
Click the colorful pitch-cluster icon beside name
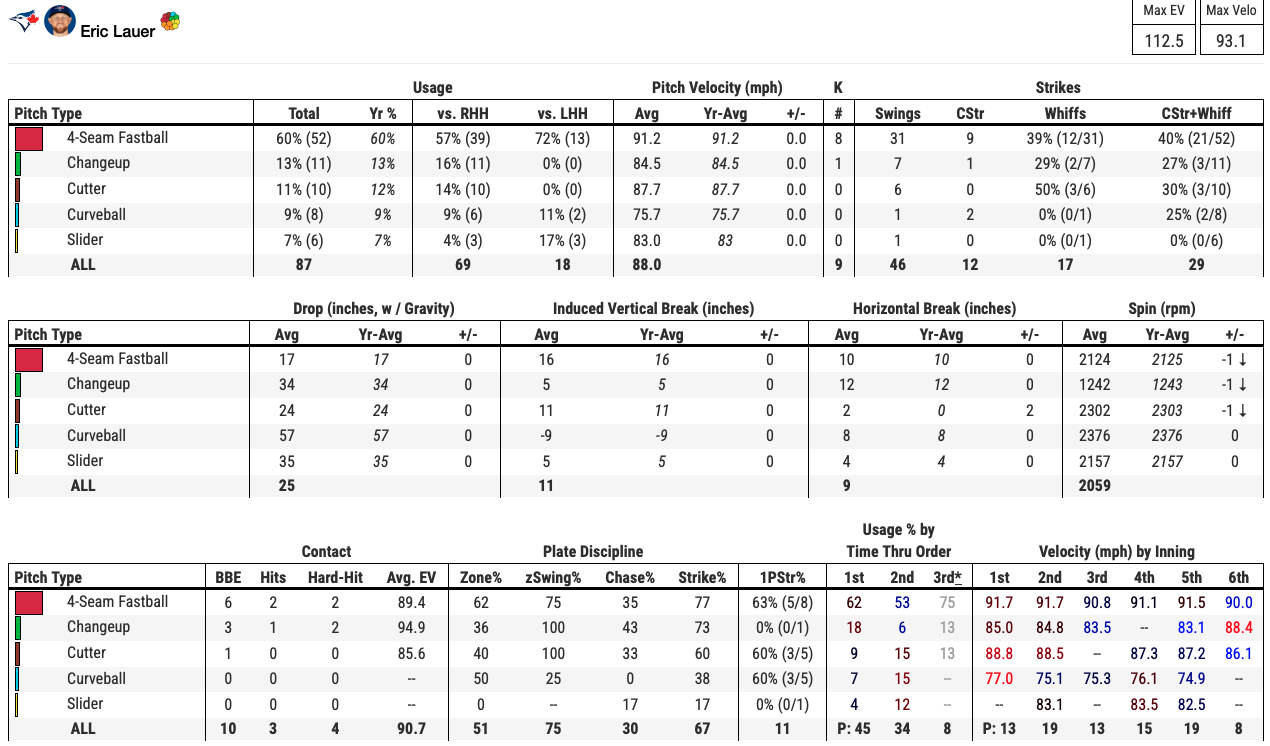click(x=170, y=21)
